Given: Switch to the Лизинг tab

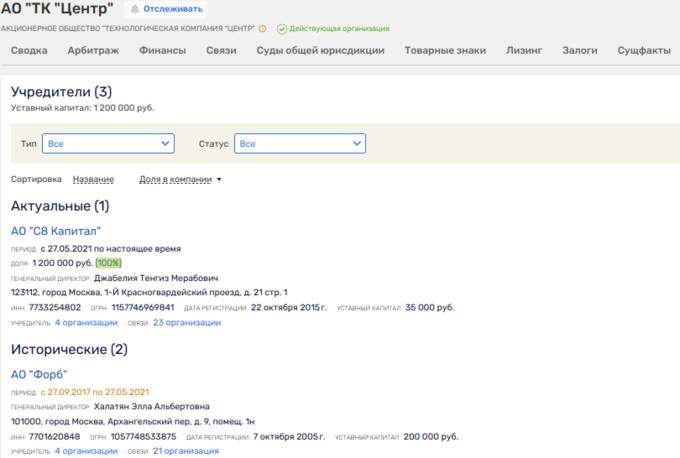Looking at the screenshot, I should (524, 50).
